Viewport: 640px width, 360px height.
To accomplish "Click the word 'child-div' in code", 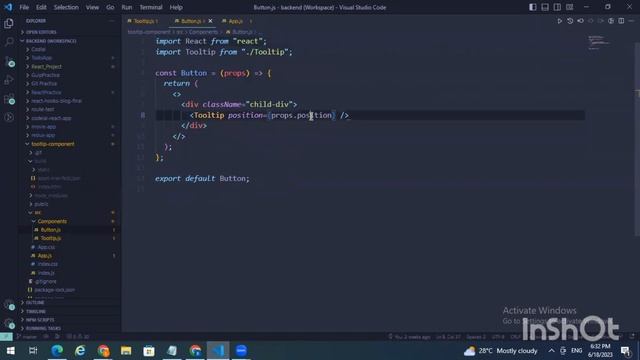I will (269, 104).
